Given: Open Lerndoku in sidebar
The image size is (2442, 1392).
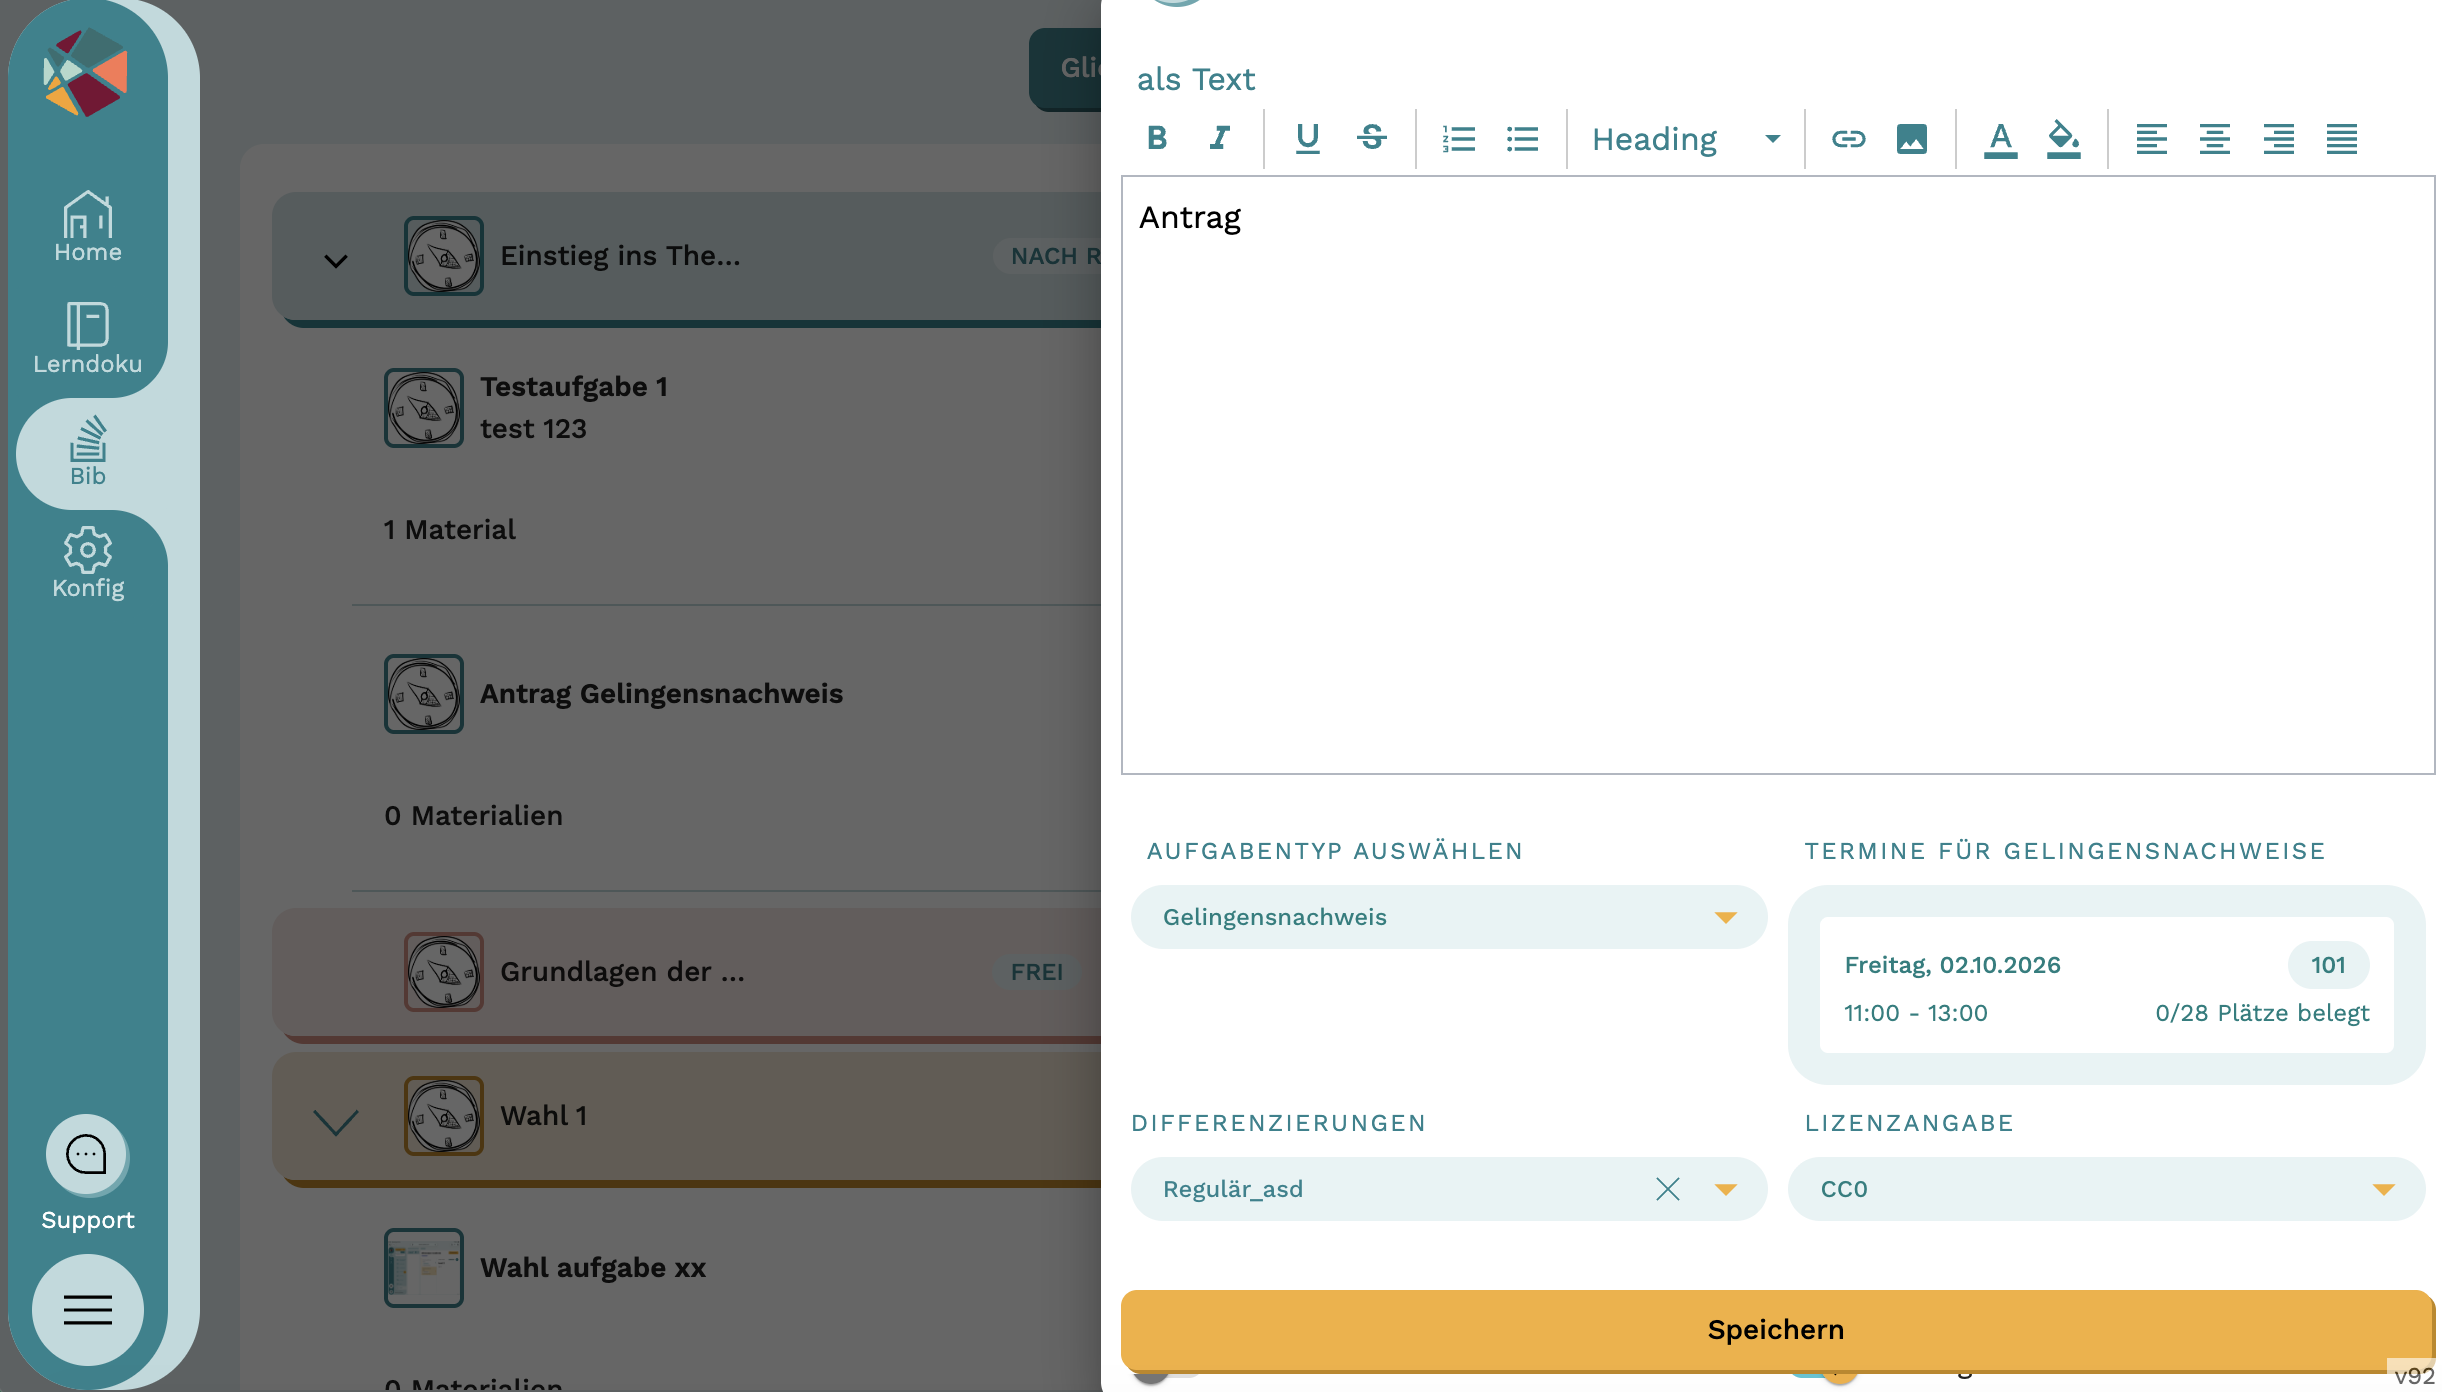Looking at the screenshot, I should pos(88,339).
